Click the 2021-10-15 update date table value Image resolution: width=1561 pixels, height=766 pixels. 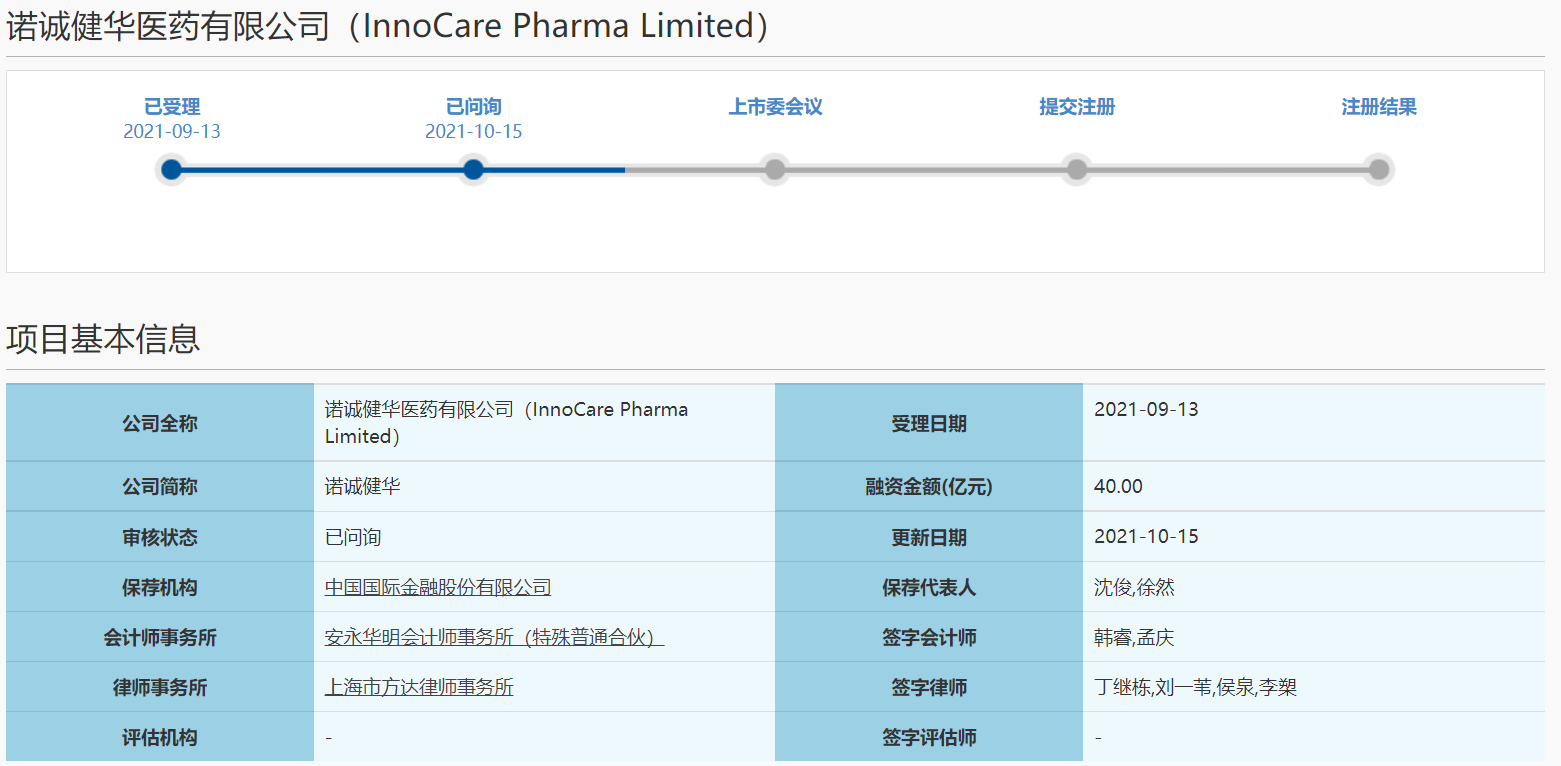coord(1146,537)
